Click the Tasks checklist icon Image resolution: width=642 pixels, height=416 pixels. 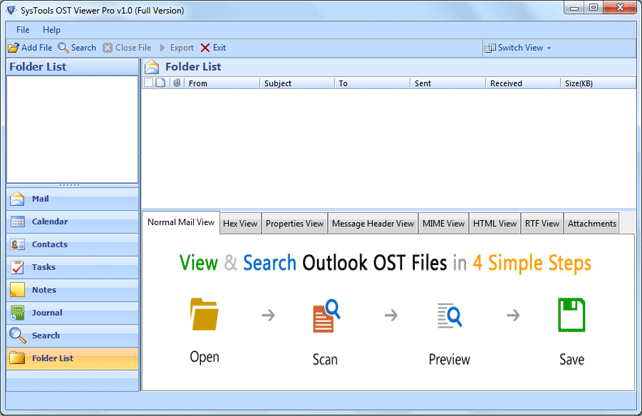[17, 267]
